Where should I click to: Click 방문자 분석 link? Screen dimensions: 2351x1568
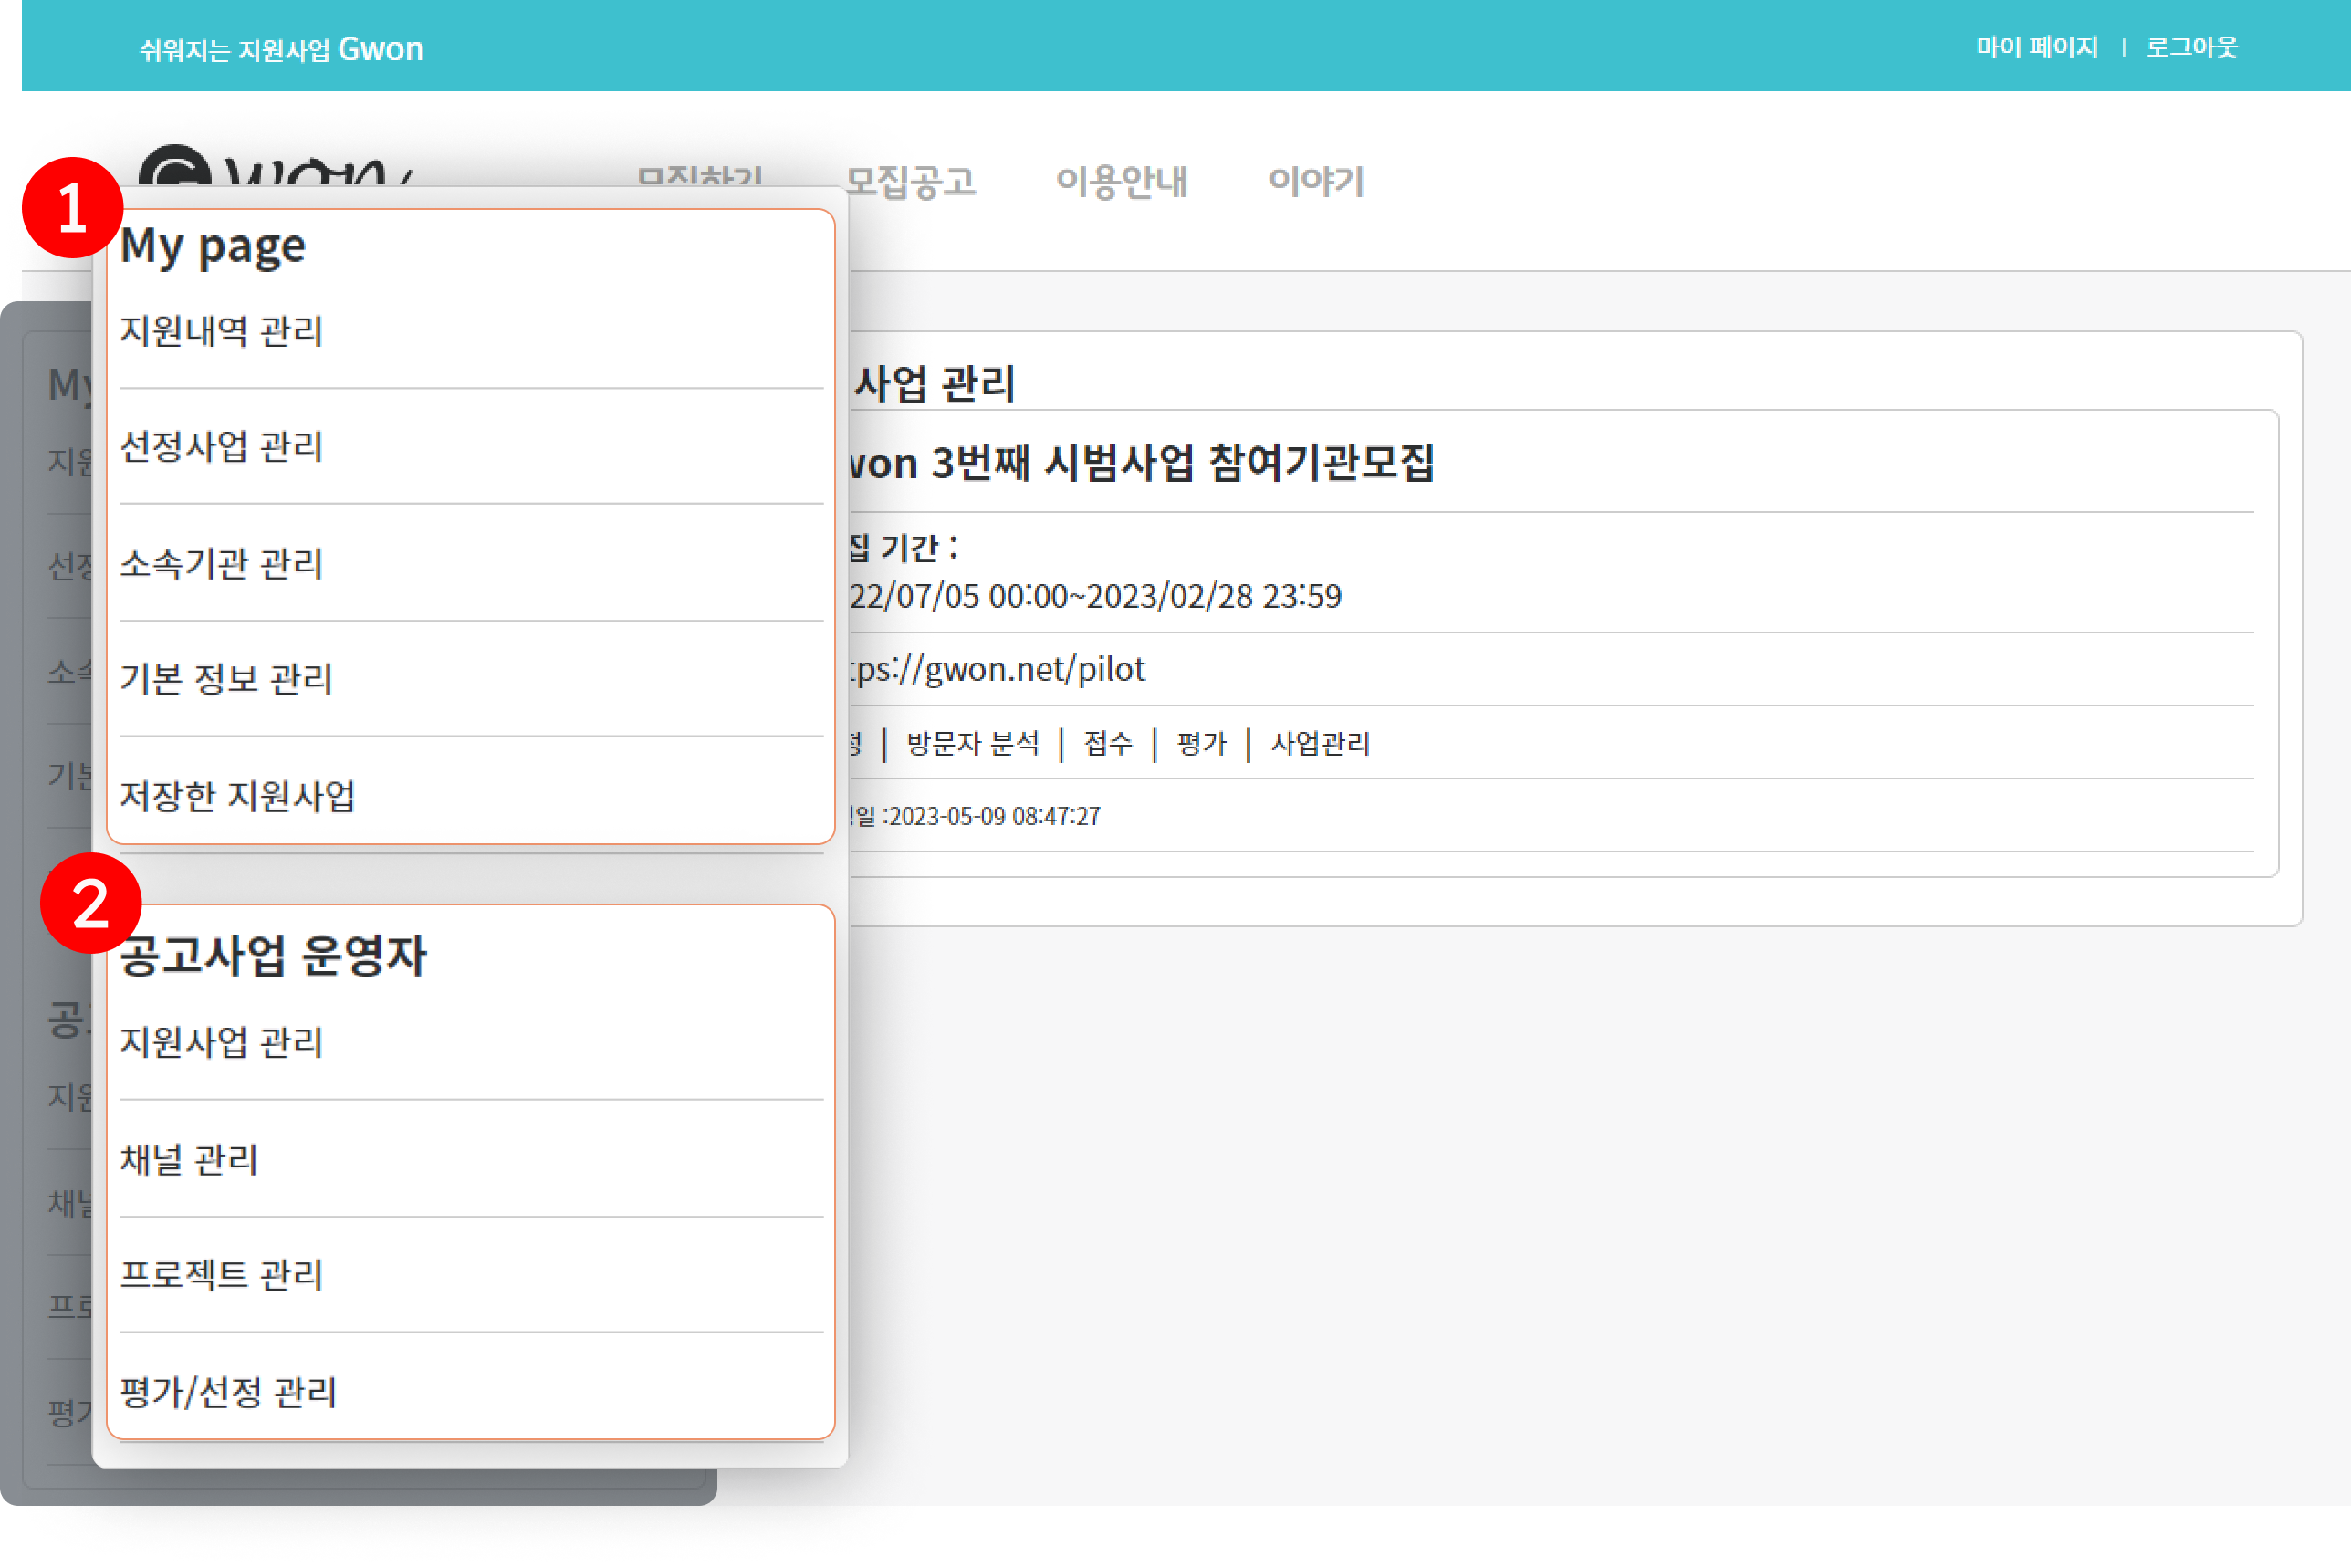pyautogui.click(x=972, y=743)
